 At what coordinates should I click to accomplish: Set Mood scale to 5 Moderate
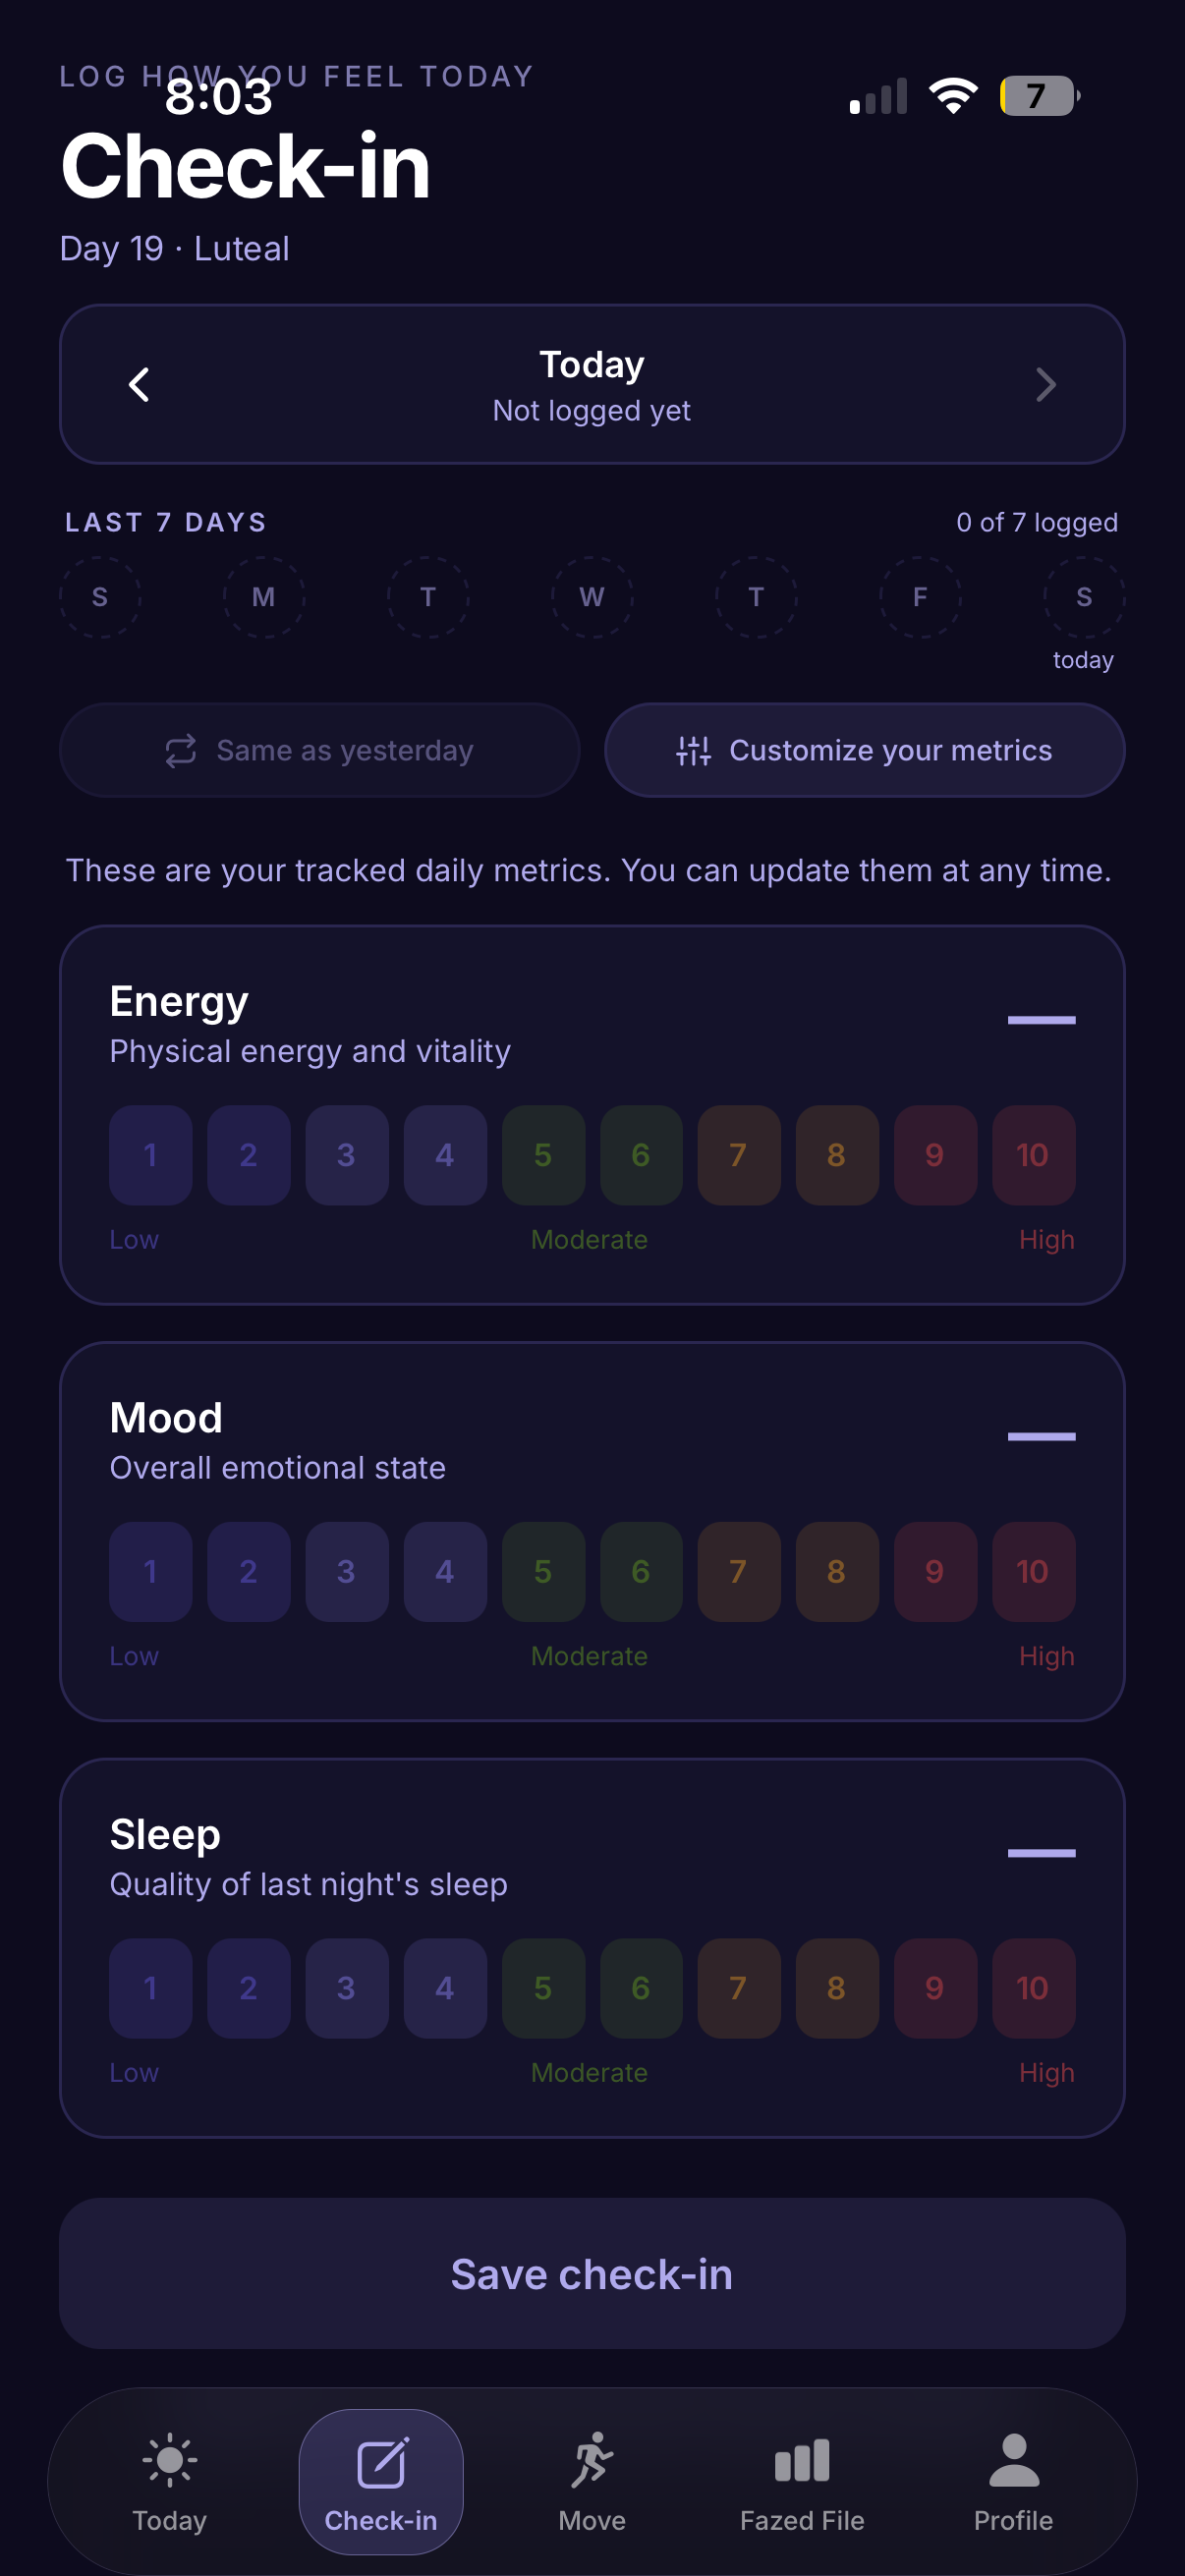[x=543, y=1571]
